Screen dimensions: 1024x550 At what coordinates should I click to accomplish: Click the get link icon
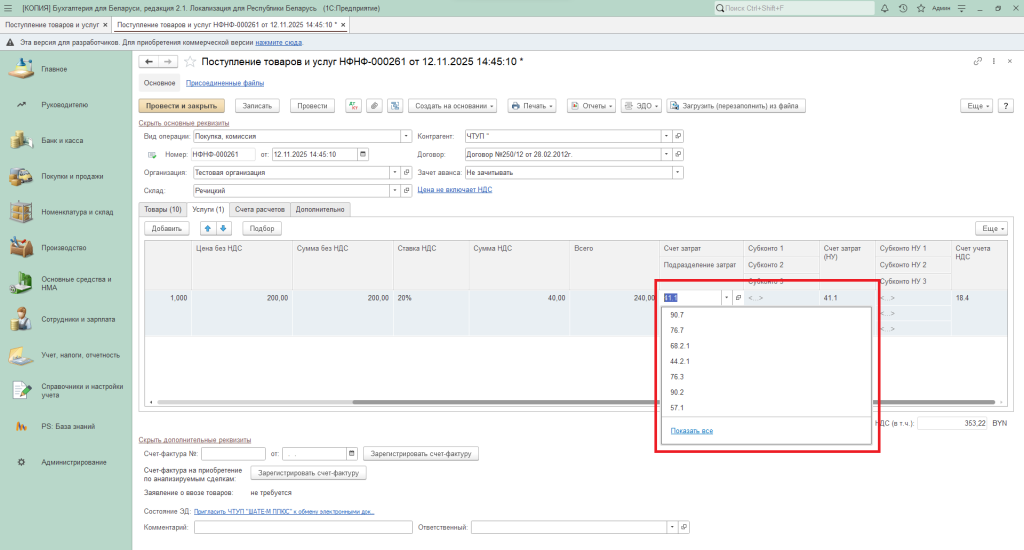(x=977, y=62)
